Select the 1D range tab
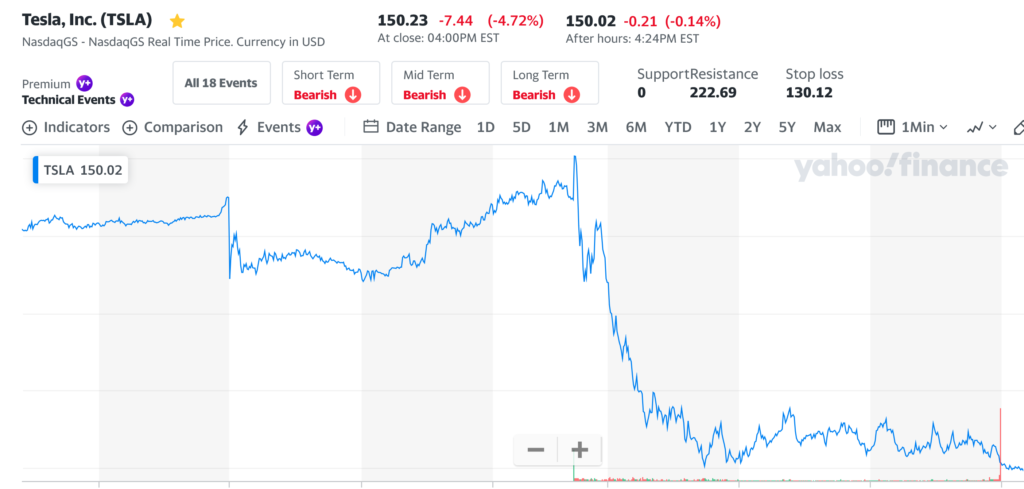 click(x=485, y=127)
